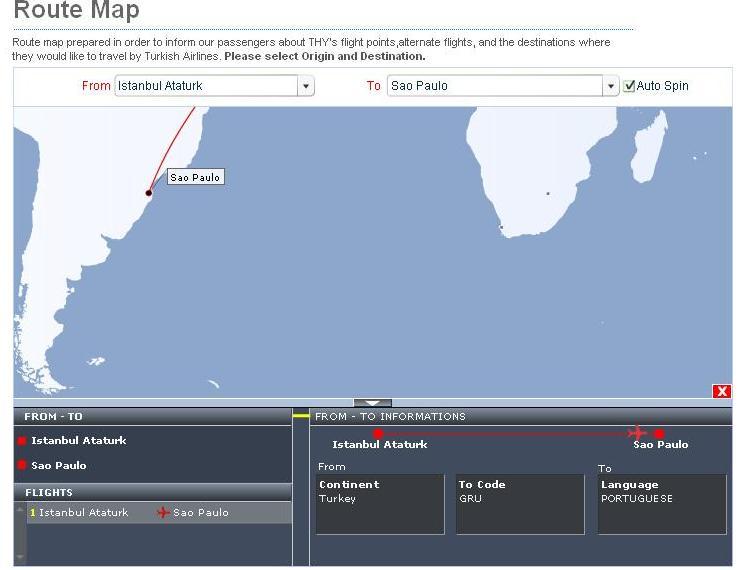Click Istanbul Ataturk label in informations panel
Screen dimensions: 743x570
[x=380, y=445]
